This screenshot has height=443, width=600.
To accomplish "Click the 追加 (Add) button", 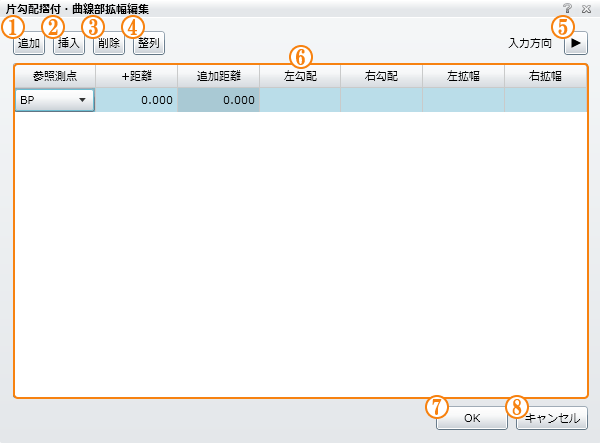I will 29,43.
